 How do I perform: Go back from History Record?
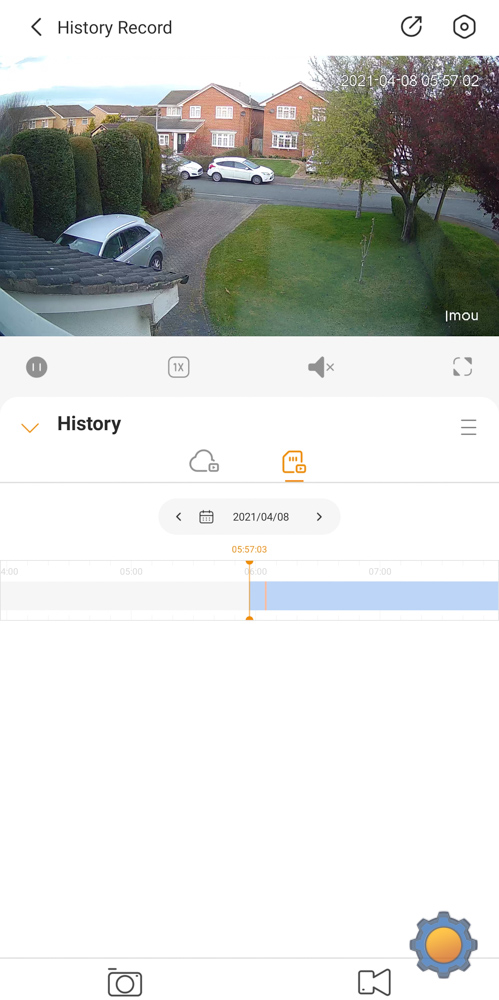36,27
